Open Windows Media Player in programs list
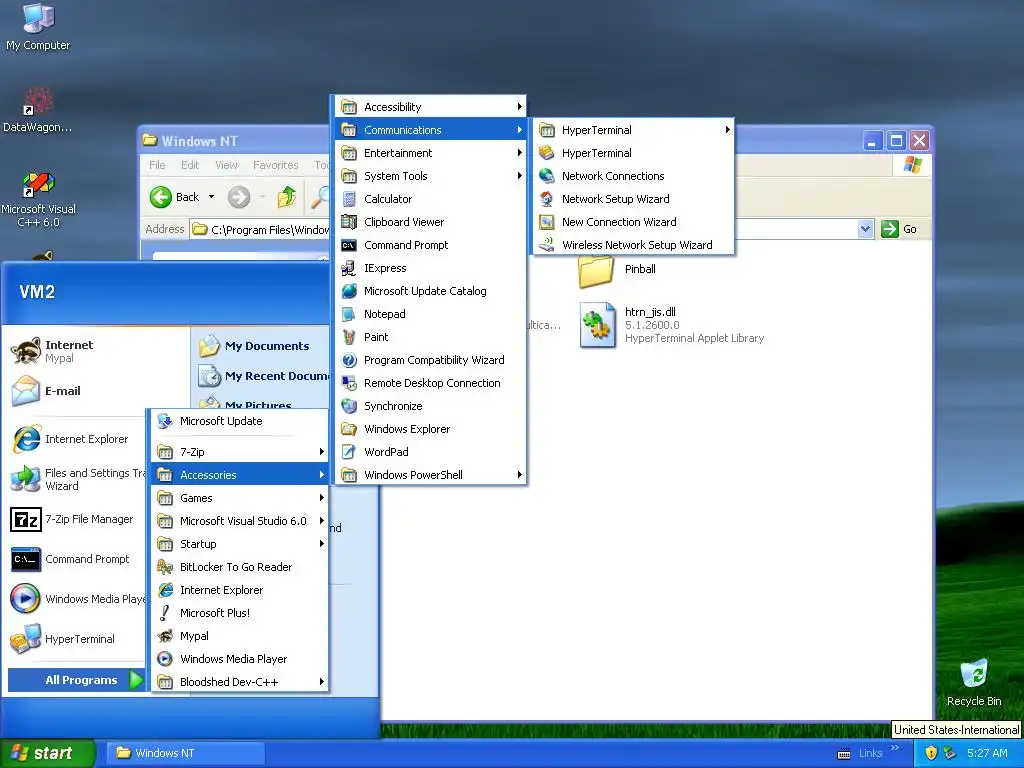1024x768 pixels. 239,659
